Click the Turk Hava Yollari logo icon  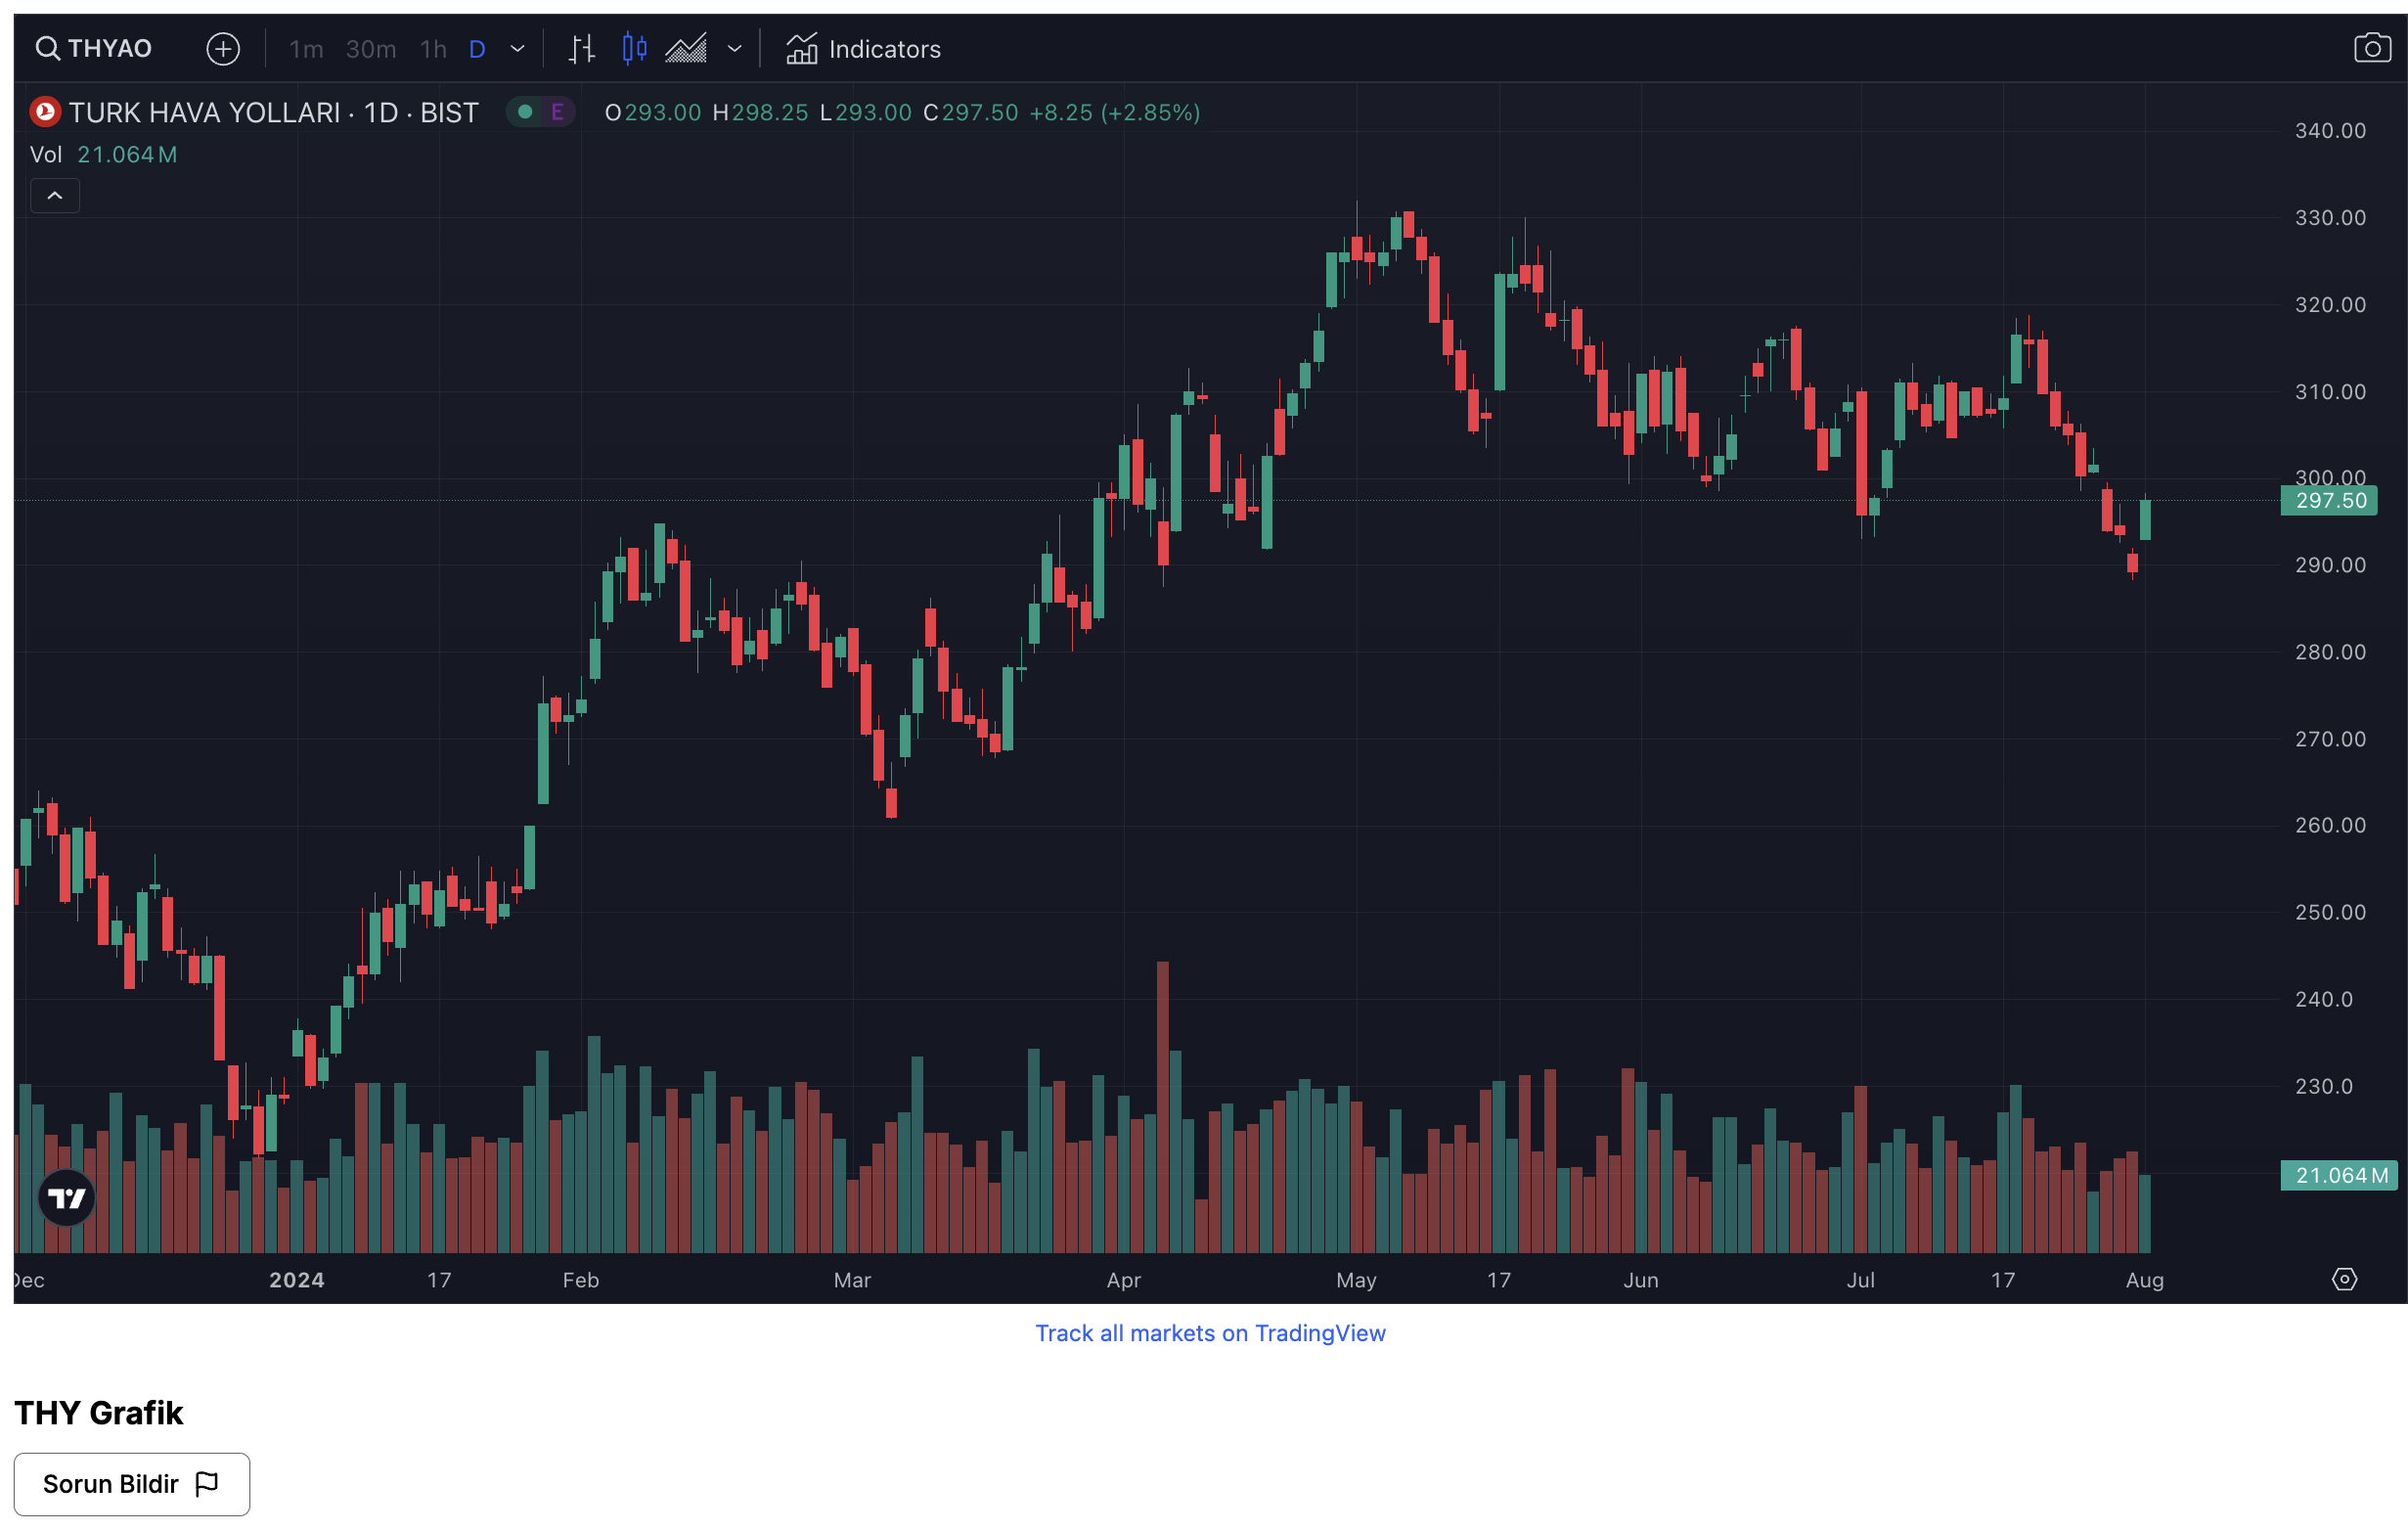[x=45, y=112]
